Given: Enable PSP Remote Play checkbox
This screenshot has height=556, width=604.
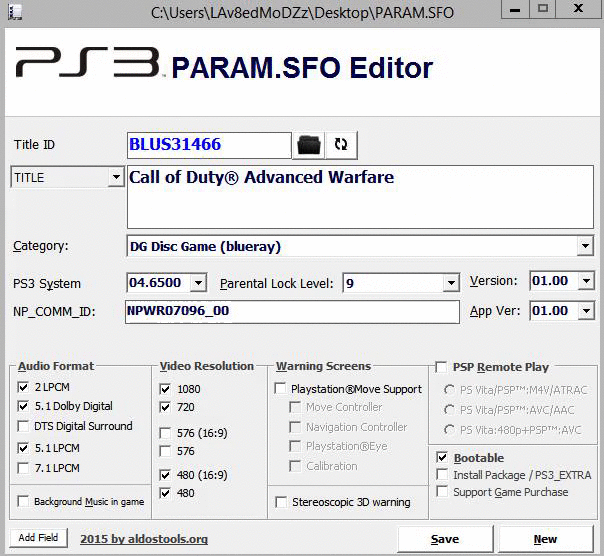Looking at the screenshot, I should coord(441,367).
